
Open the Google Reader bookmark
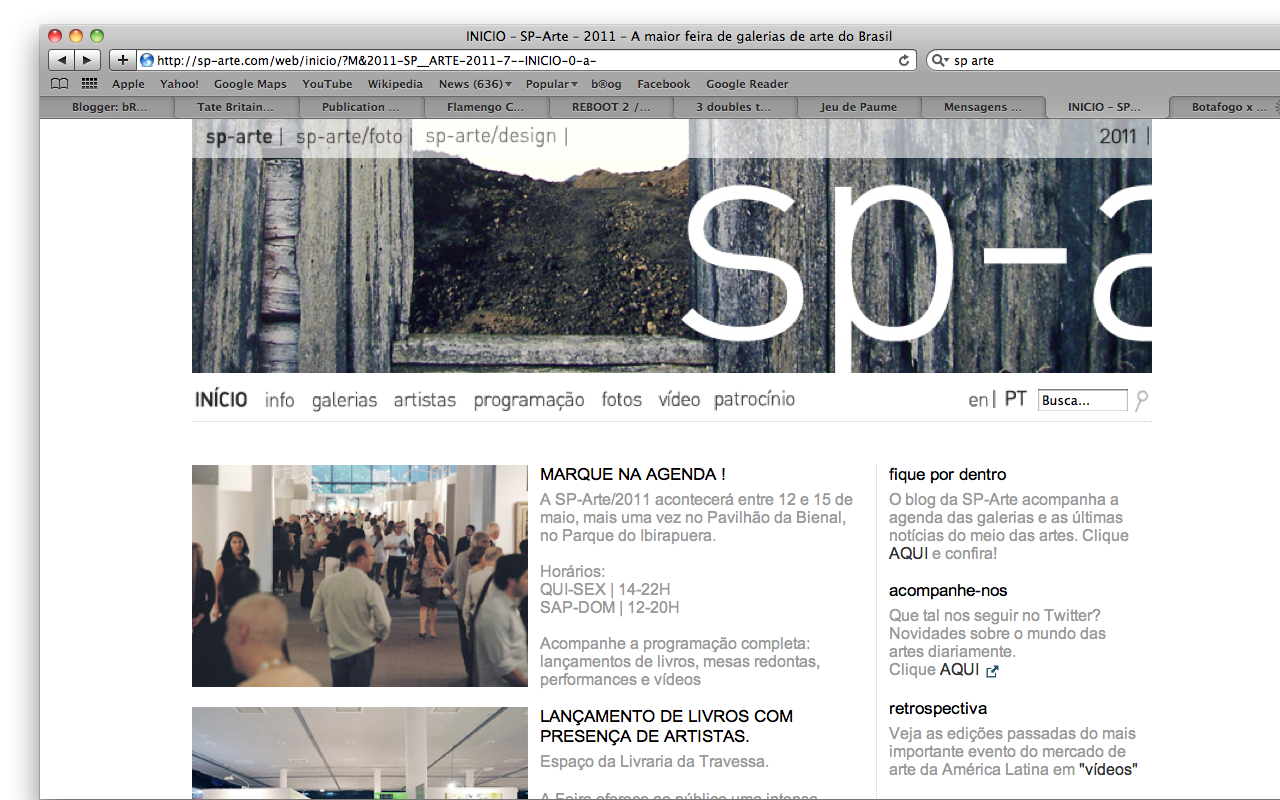[x=747, y=84]
